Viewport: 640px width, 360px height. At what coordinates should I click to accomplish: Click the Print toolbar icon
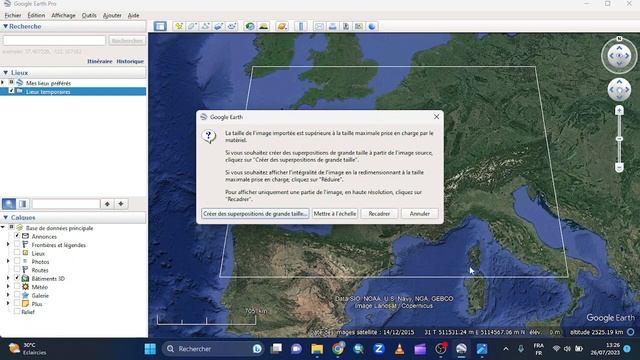[333, 26]
